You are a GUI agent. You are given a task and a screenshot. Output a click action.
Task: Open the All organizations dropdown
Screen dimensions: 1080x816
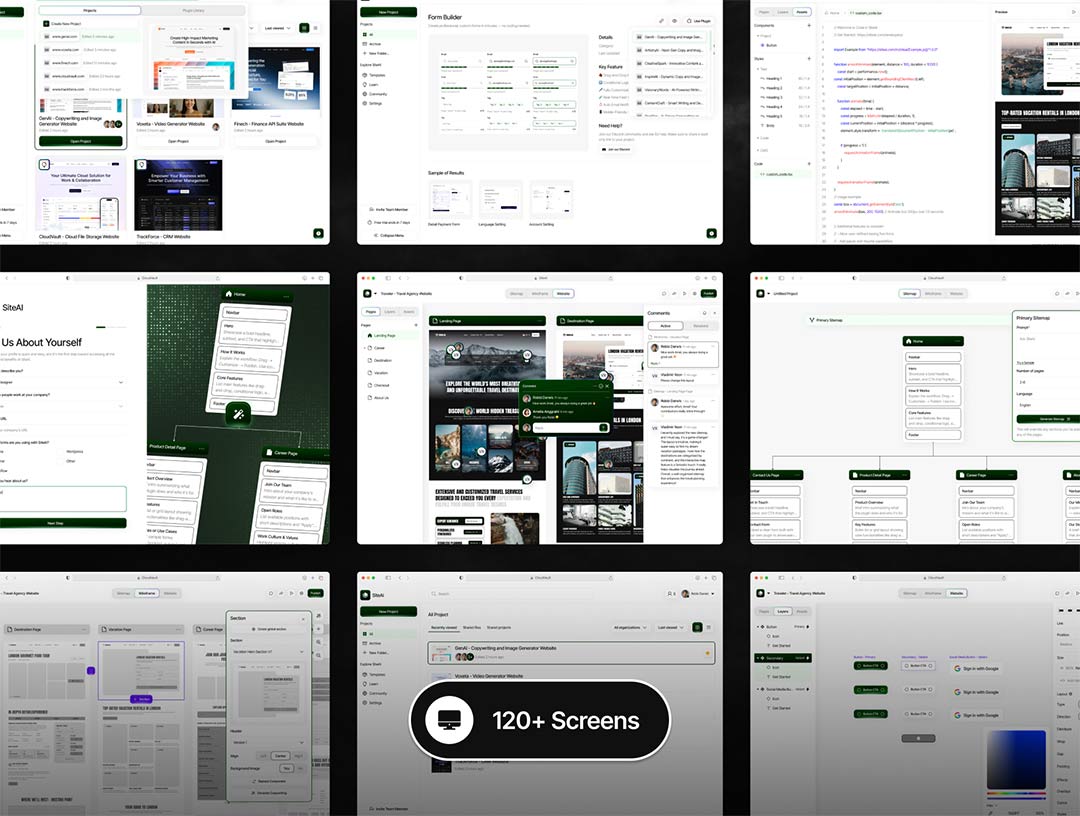[628, 627]
